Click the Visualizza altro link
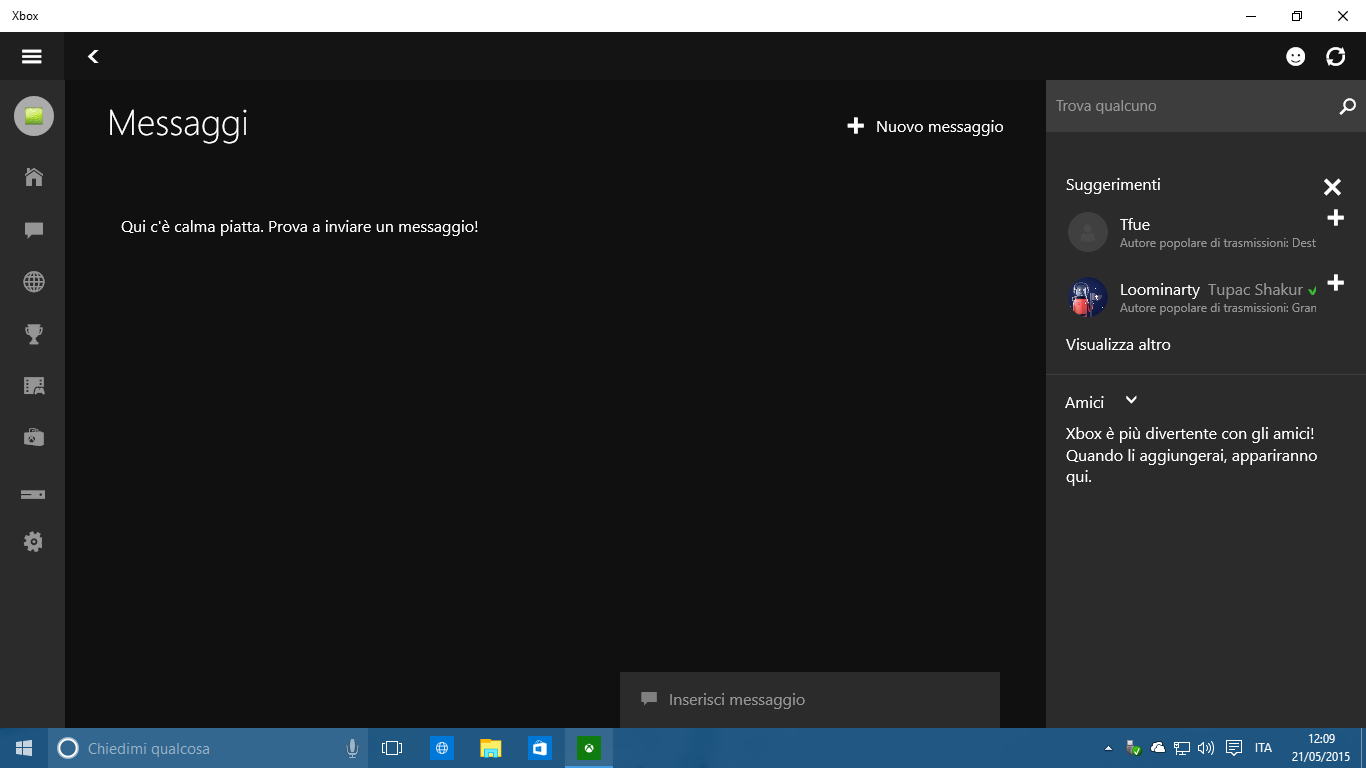Viewport: 1366px width, 768px height. [x=1118, y=344]
